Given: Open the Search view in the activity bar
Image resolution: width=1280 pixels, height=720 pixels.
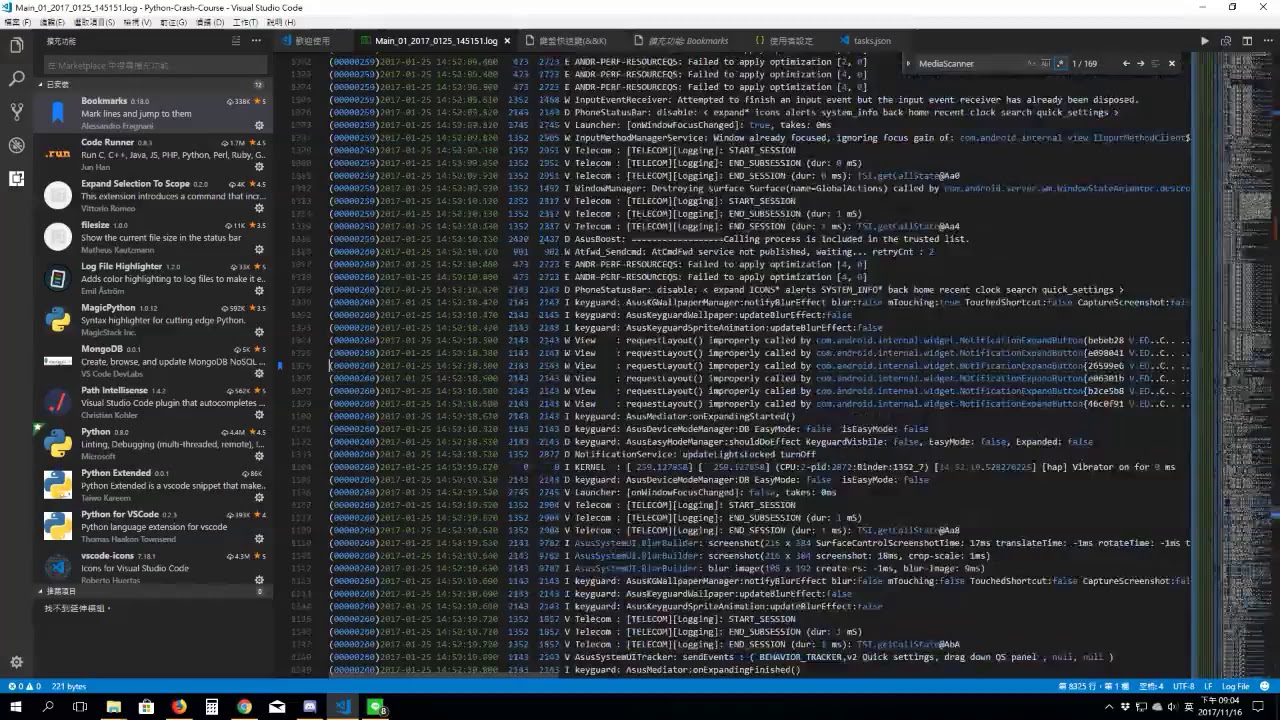Looking at the screenshot, I should tap(16, 78).
